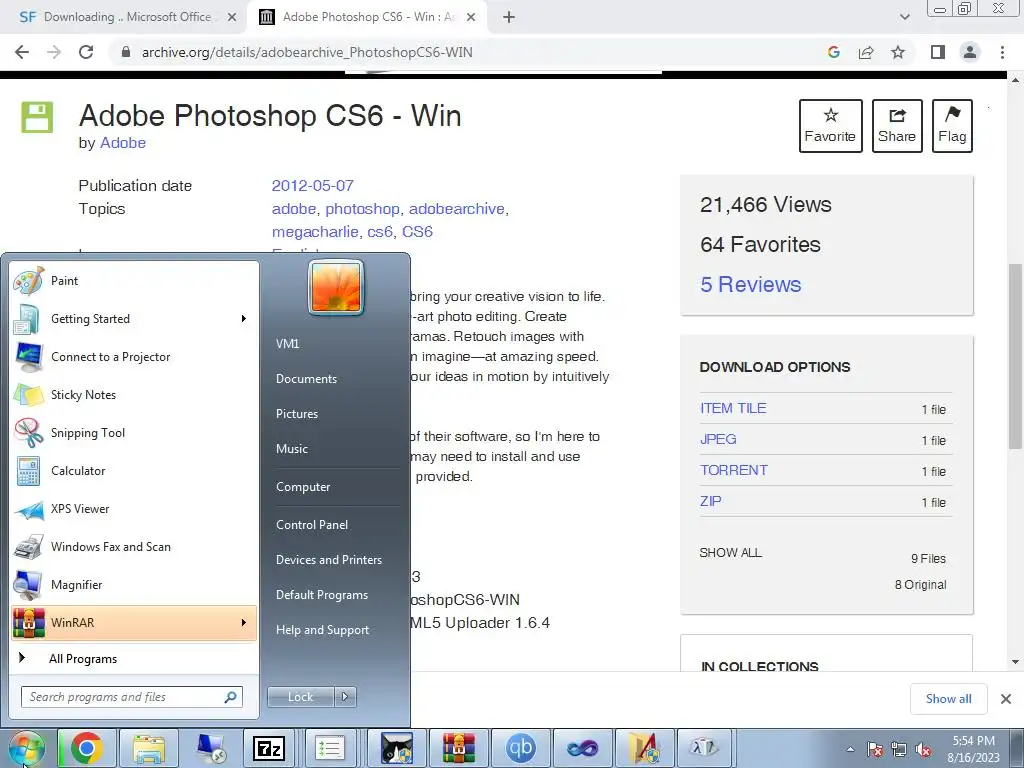The height and width of the screenshot is (768, 1024).
Task: Expand WinRAR submenu arrow
Action: 244,623
